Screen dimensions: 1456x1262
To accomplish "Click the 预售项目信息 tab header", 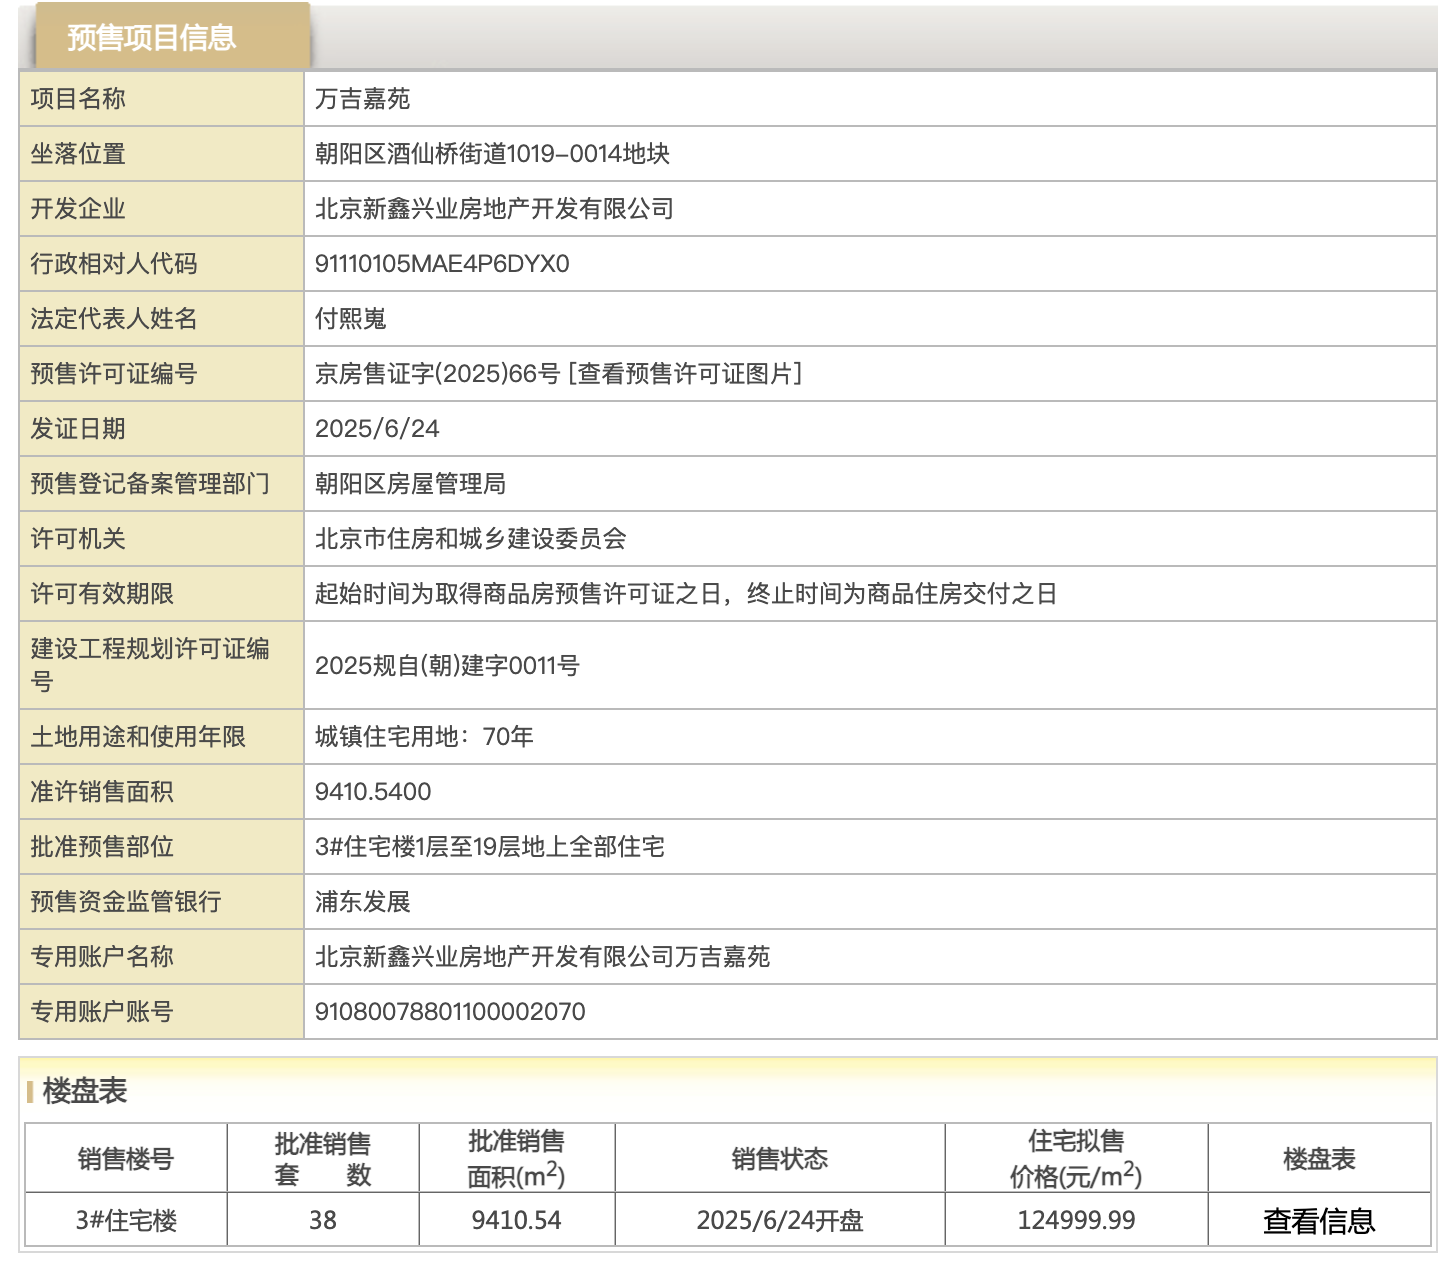I will pos(152,38).
